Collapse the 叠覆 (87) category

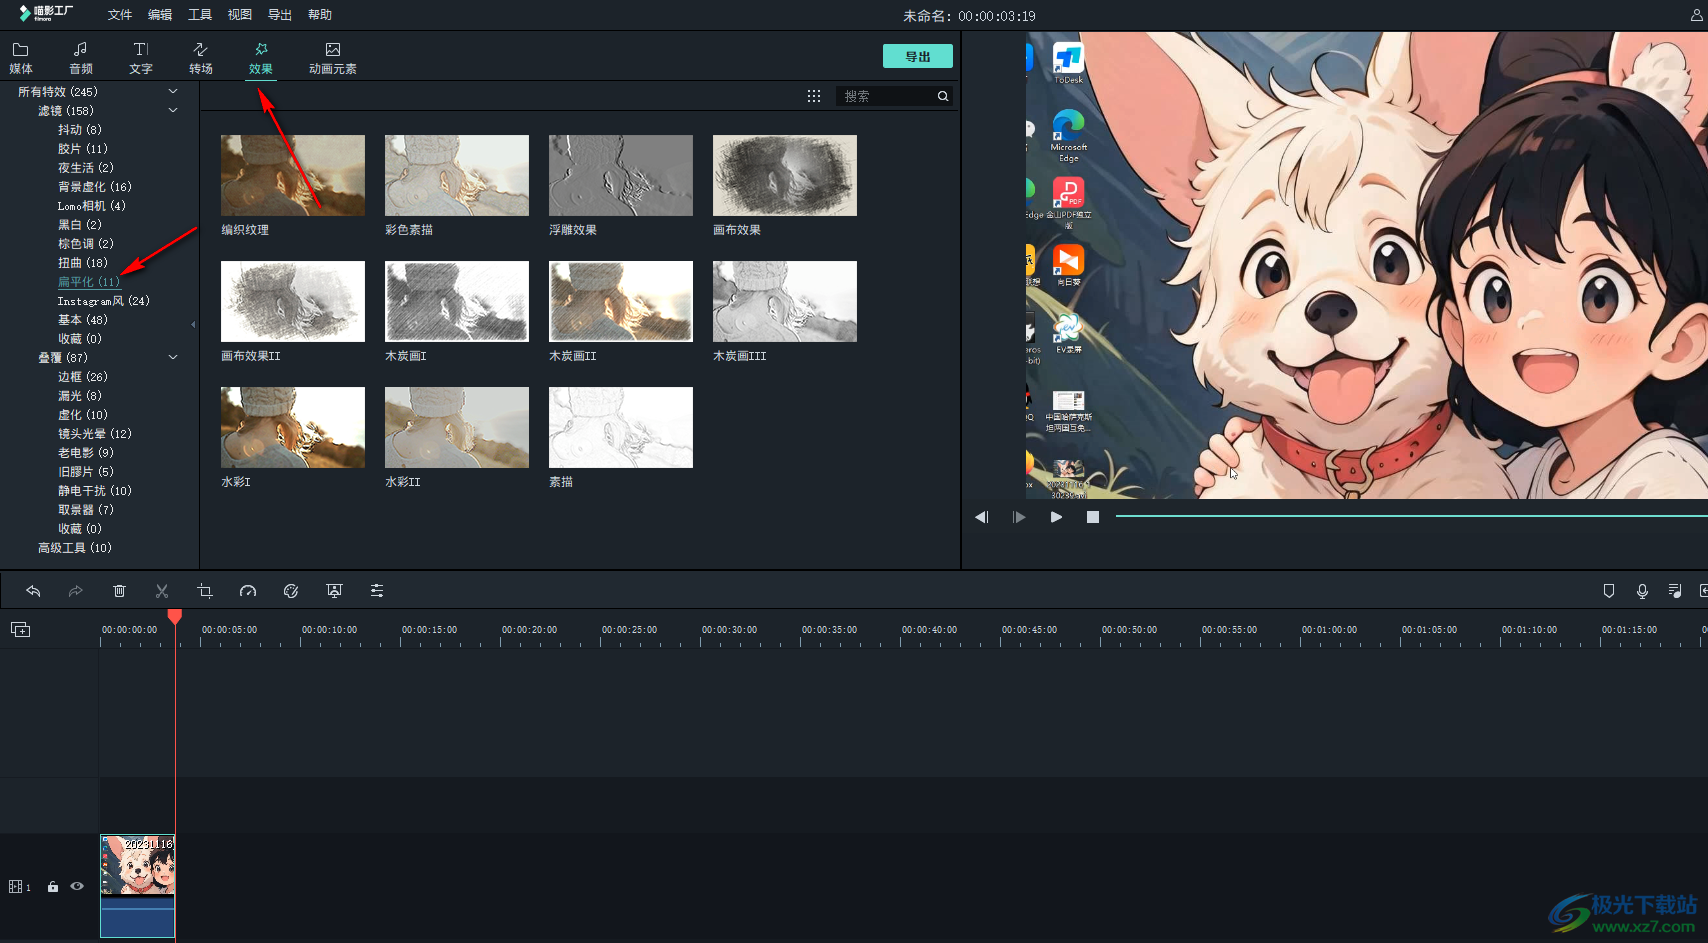click(173, 357)
